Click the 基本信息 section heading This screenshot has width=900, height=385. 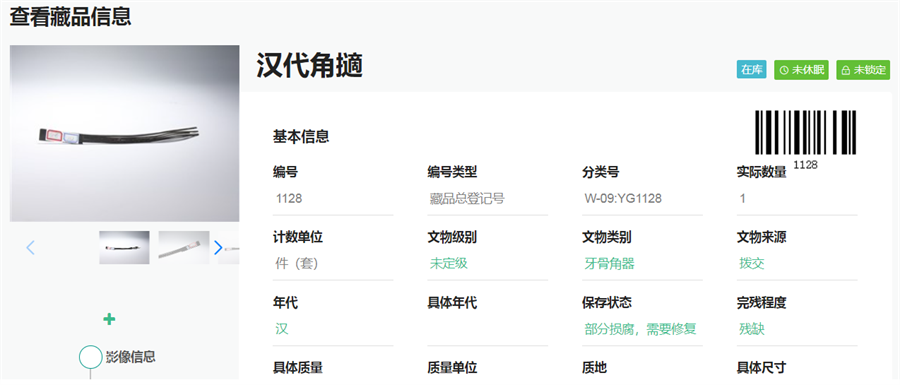(301, 137)
